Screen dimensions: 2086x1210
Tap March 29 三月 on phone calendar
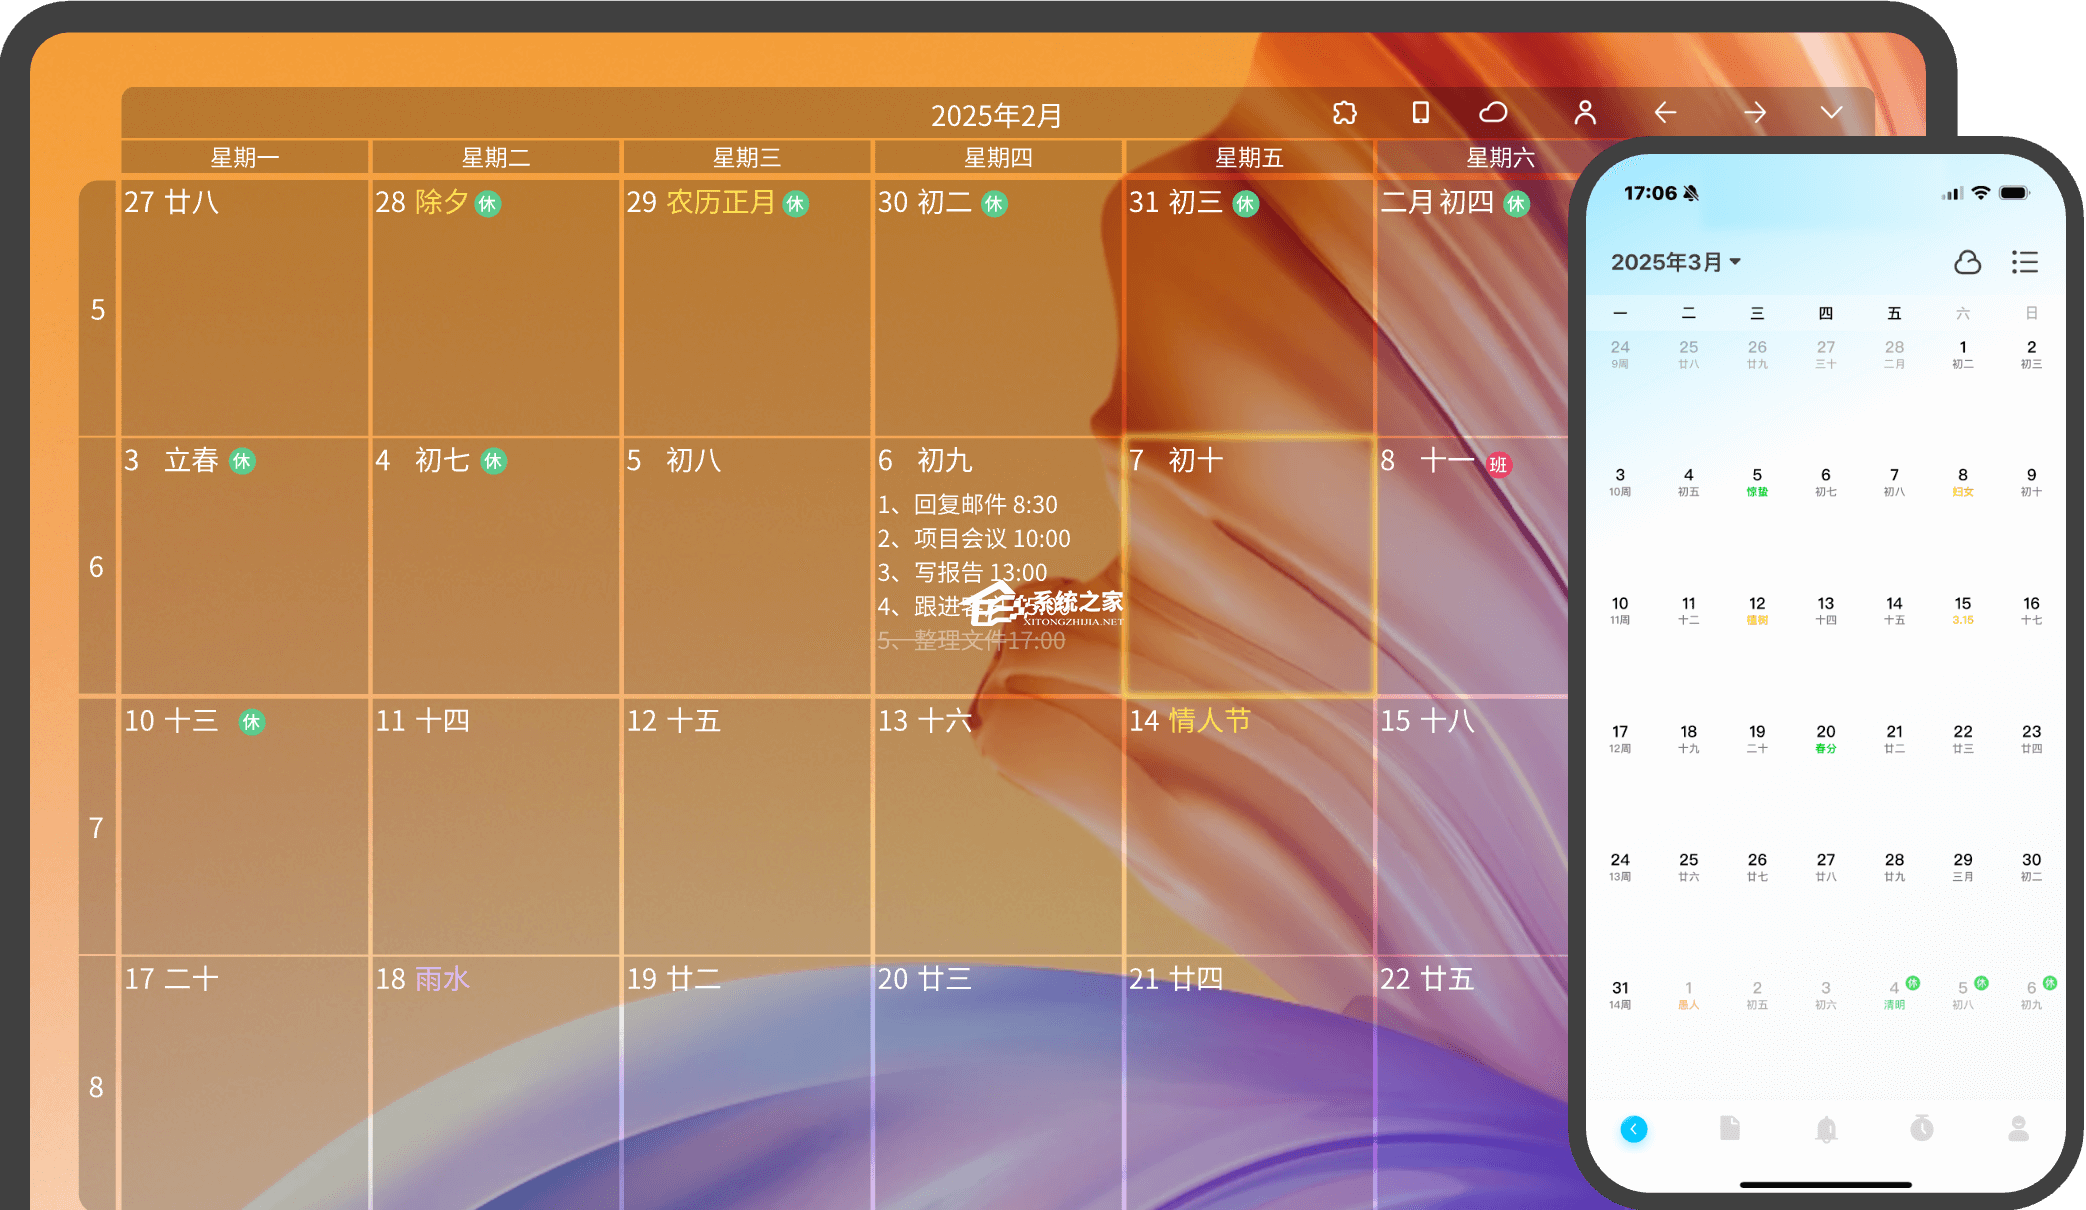click(x=1963, y=866)
